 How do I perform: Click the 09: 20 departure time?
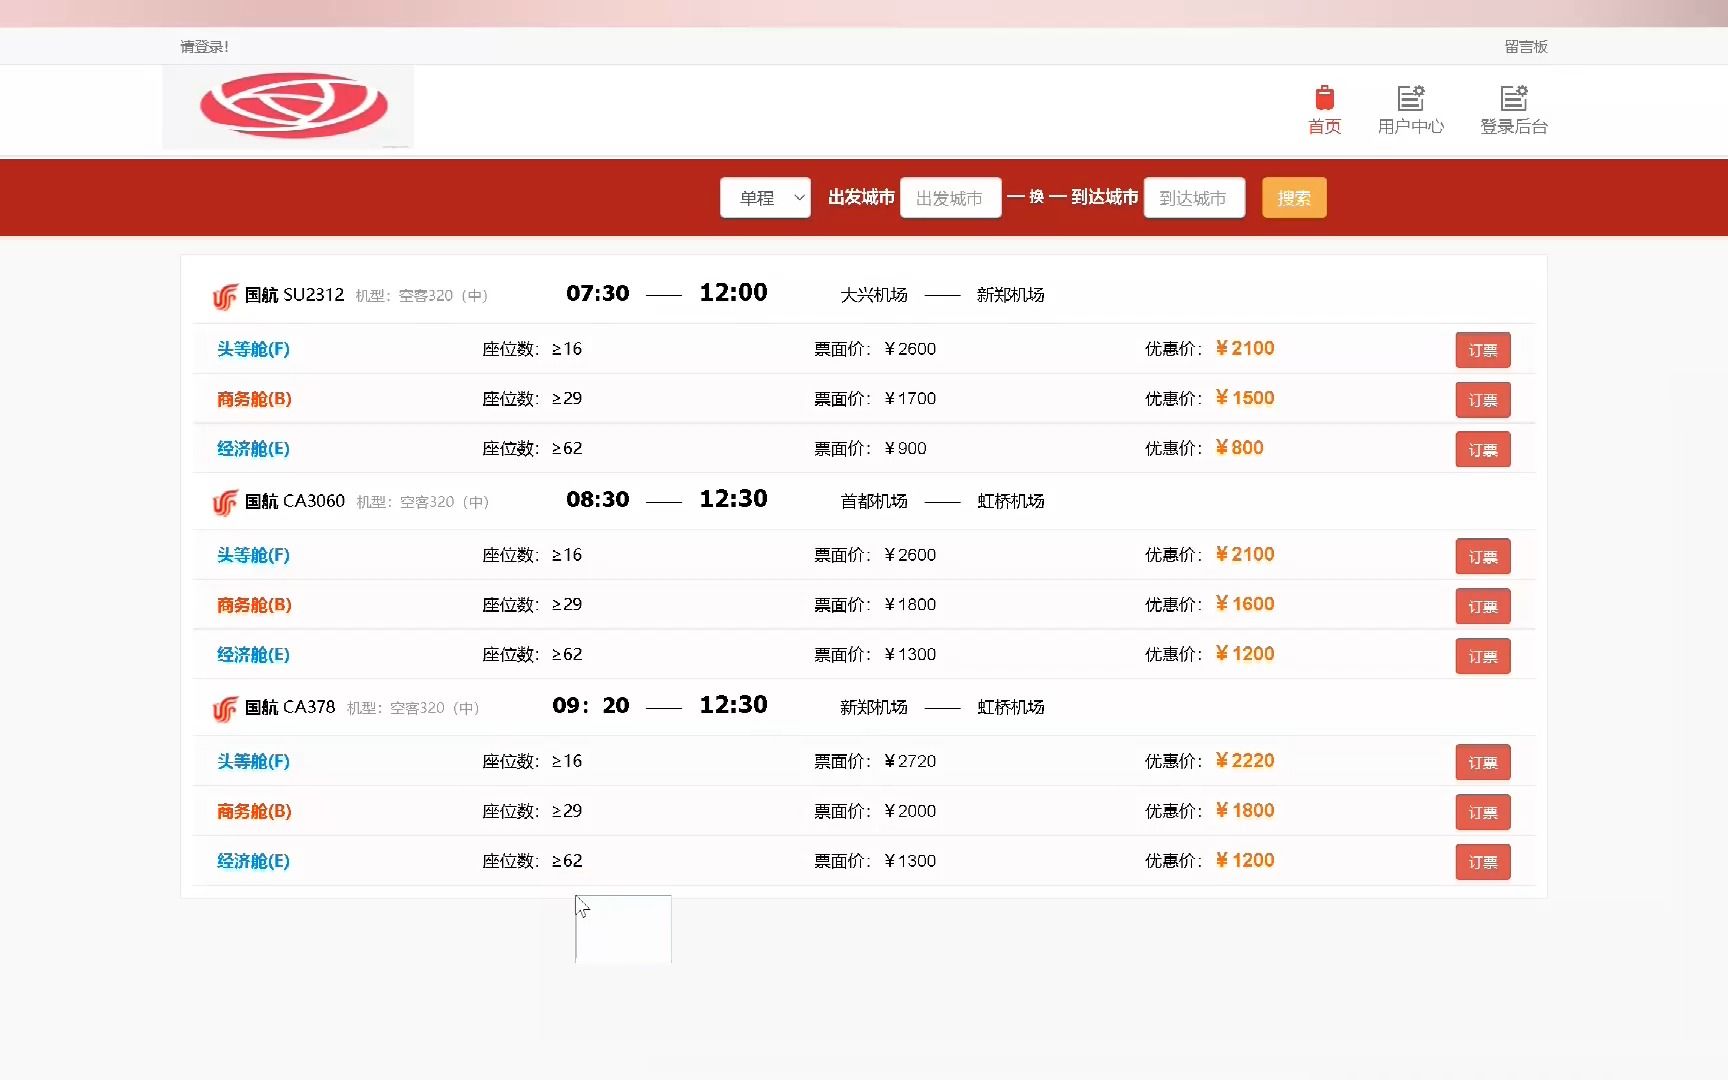pyautogui.click(x=591, y=705)
